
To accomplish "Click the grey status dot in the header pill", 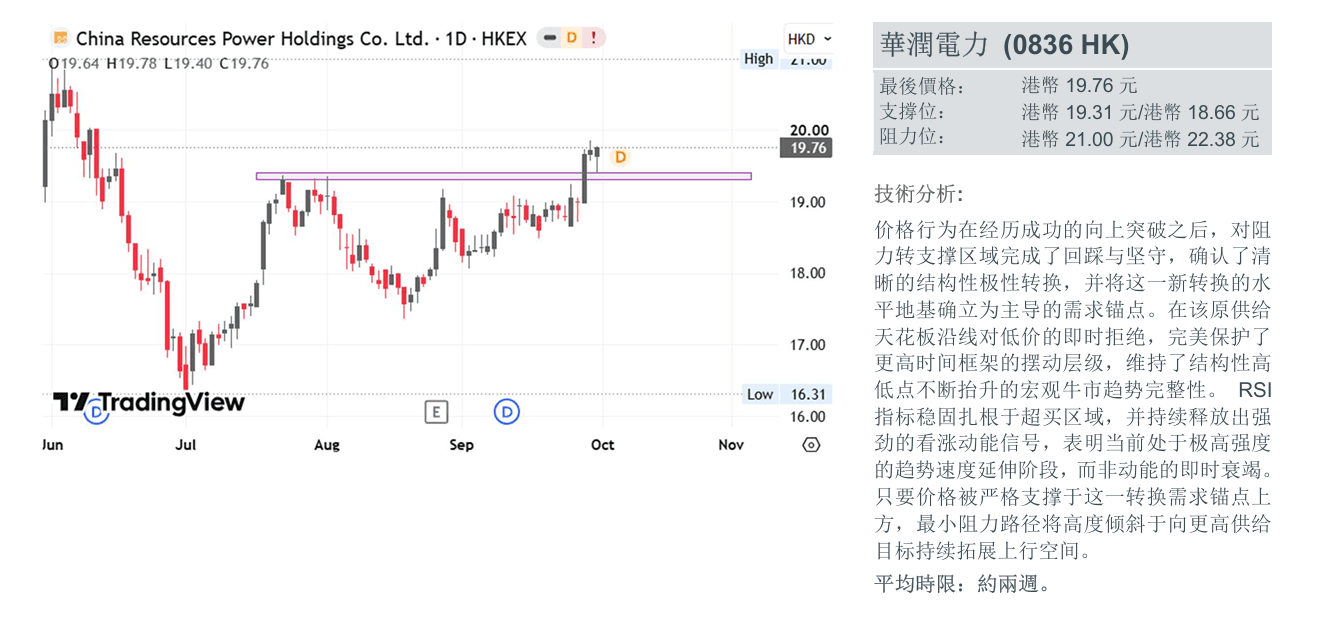I will (x=550, y=38).
